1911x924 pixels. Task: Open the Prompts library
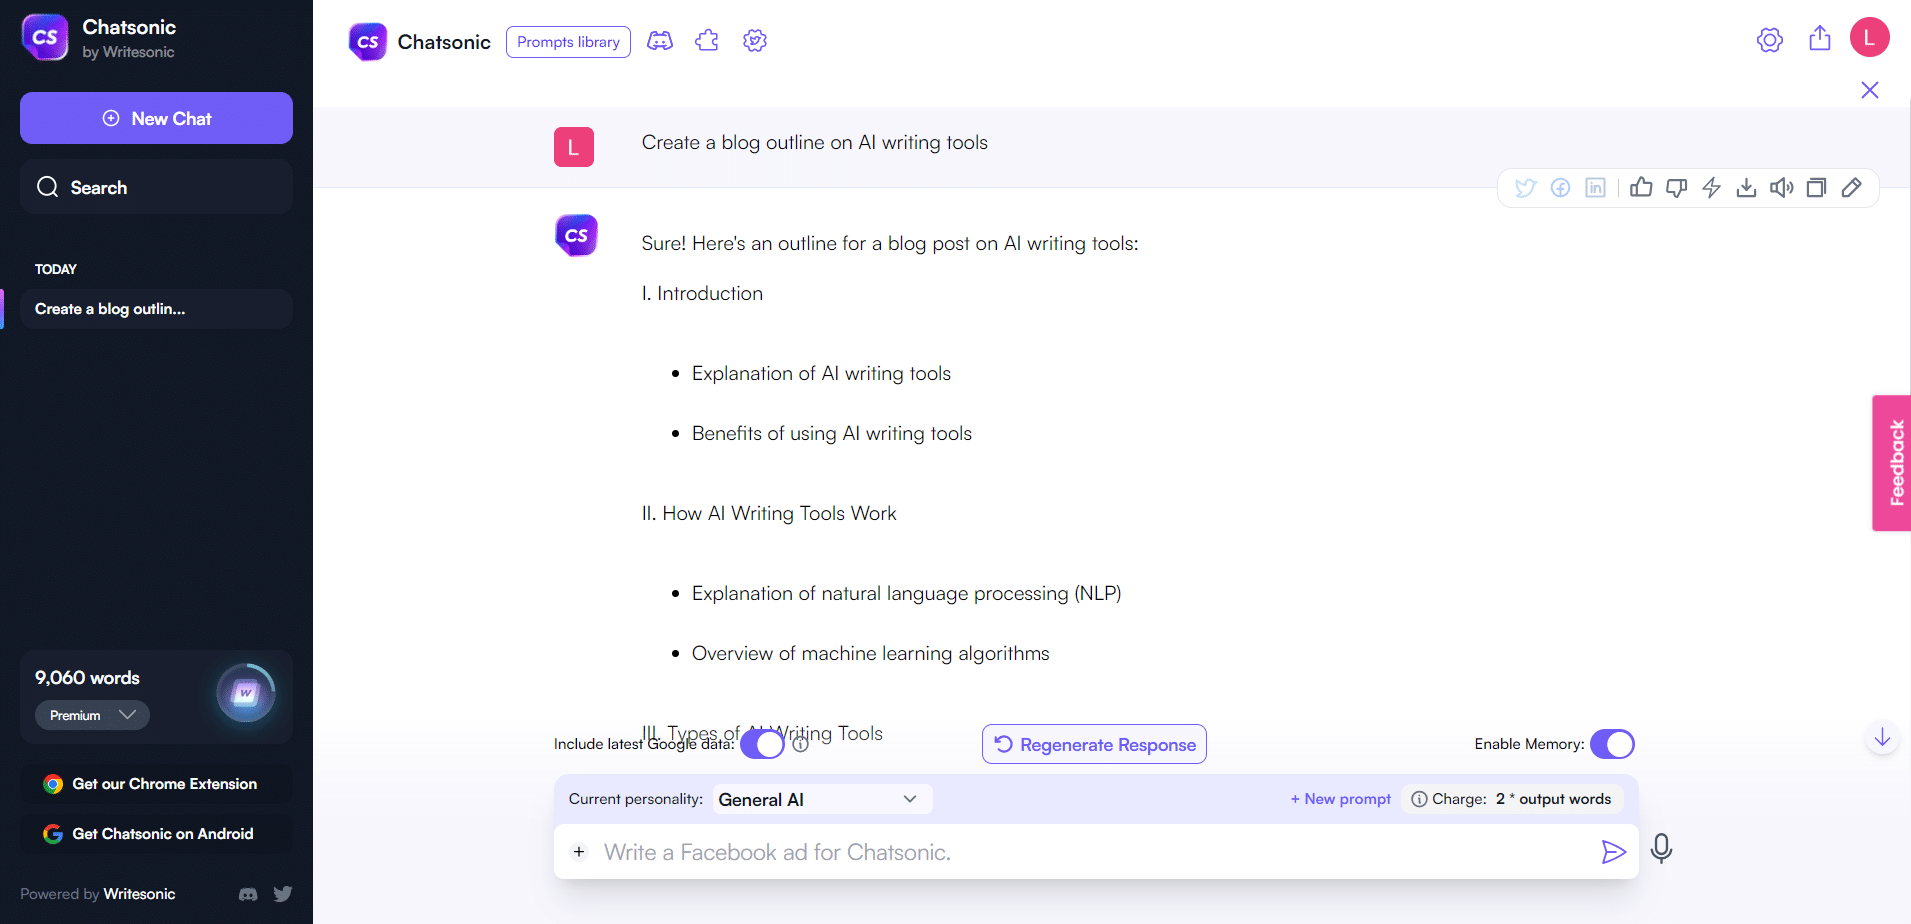(x=568, y=42)
